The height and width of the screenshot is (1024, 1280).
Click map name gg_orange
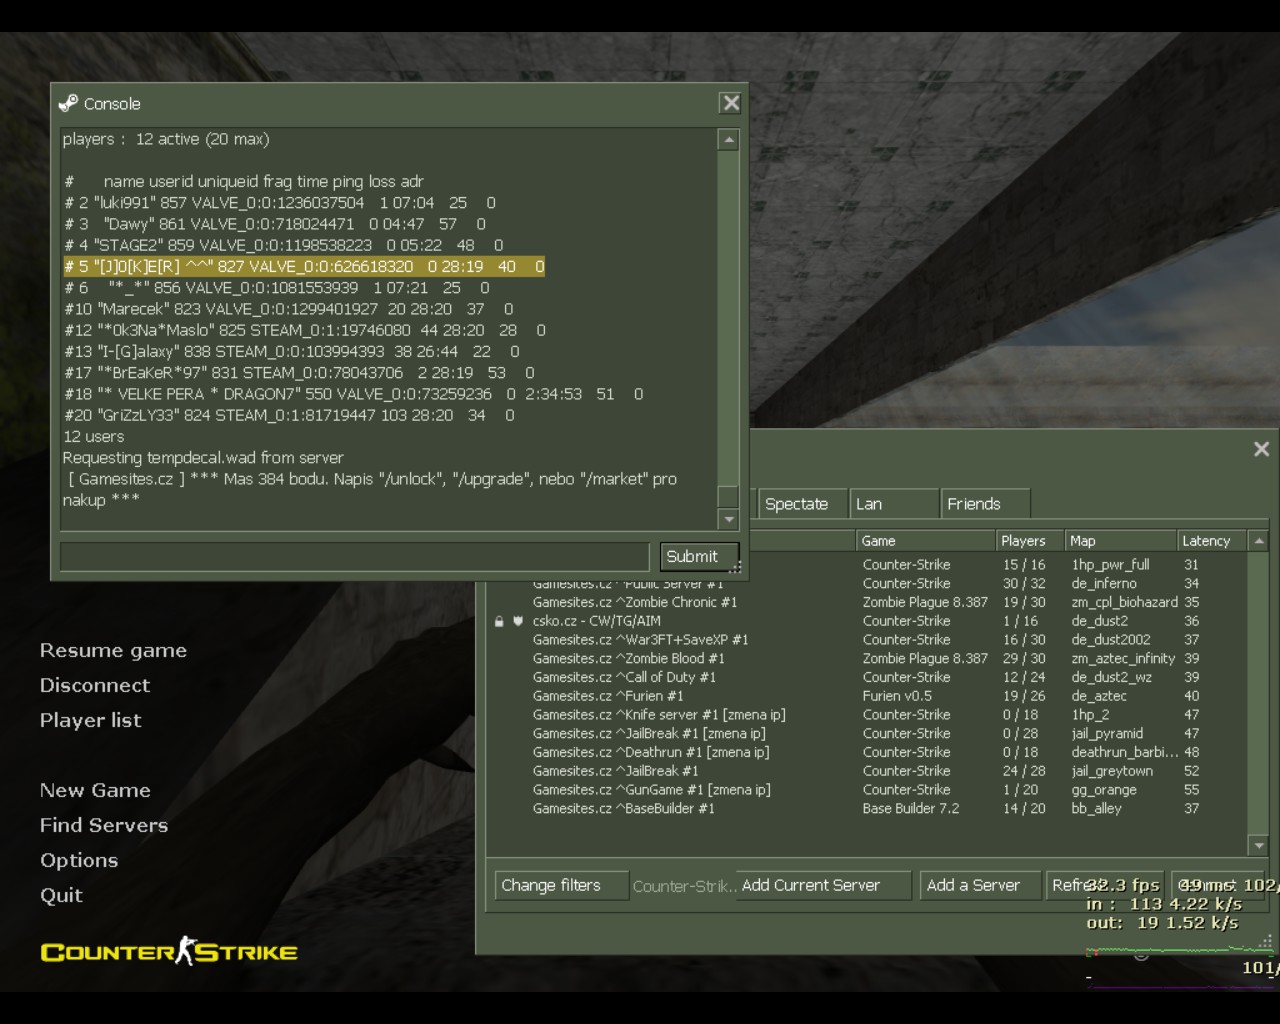pyautogui.click(x=1104, y=790)
